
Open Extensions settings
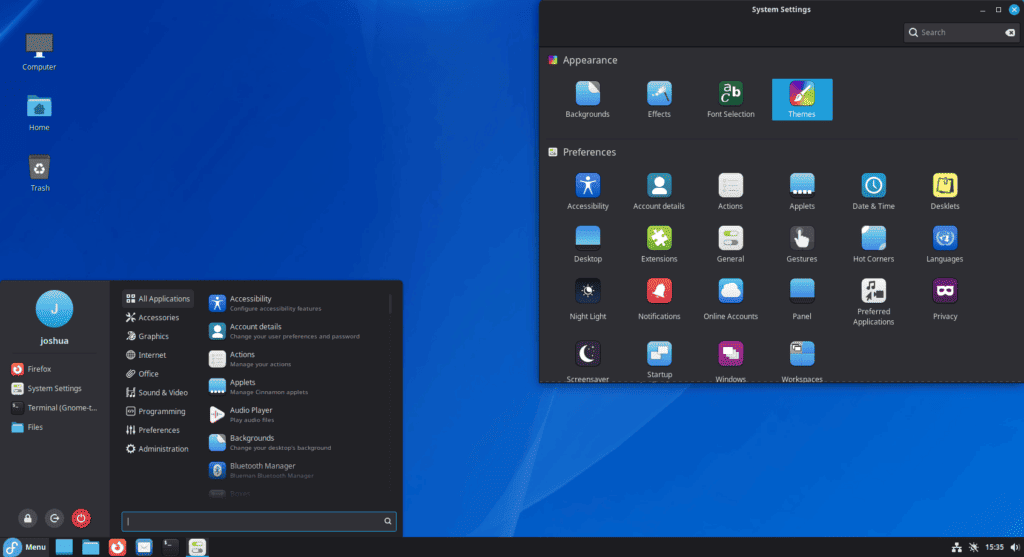(x=659, y=244)
